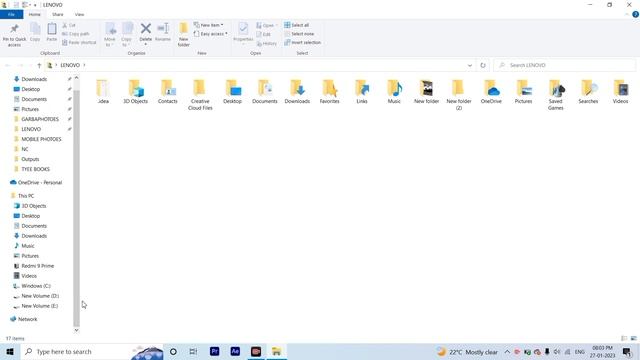Open Adobe Premiere Pro from taskbar
This screenshot has width=640, height=360.
214,351
